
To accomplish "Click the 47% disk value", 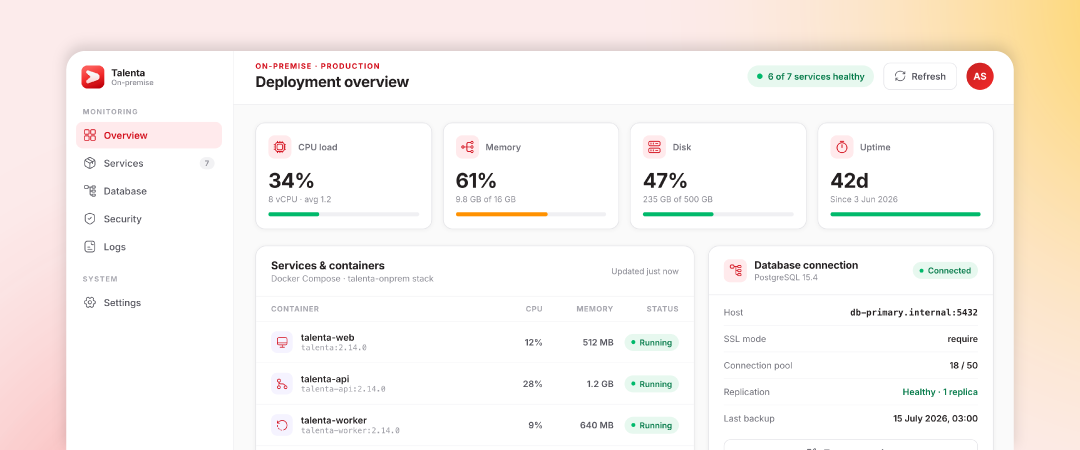I will [x=665, y=181].
